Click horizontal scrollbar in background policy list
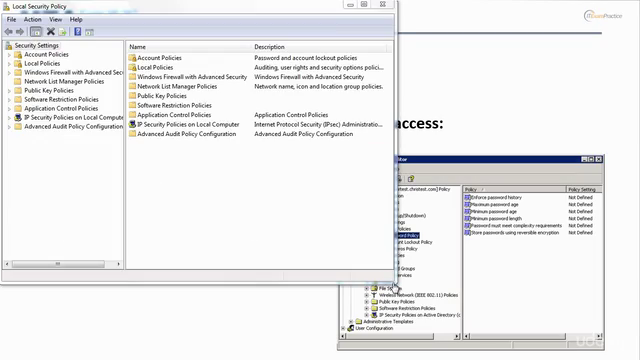The image size is (640, 360). 517,336
